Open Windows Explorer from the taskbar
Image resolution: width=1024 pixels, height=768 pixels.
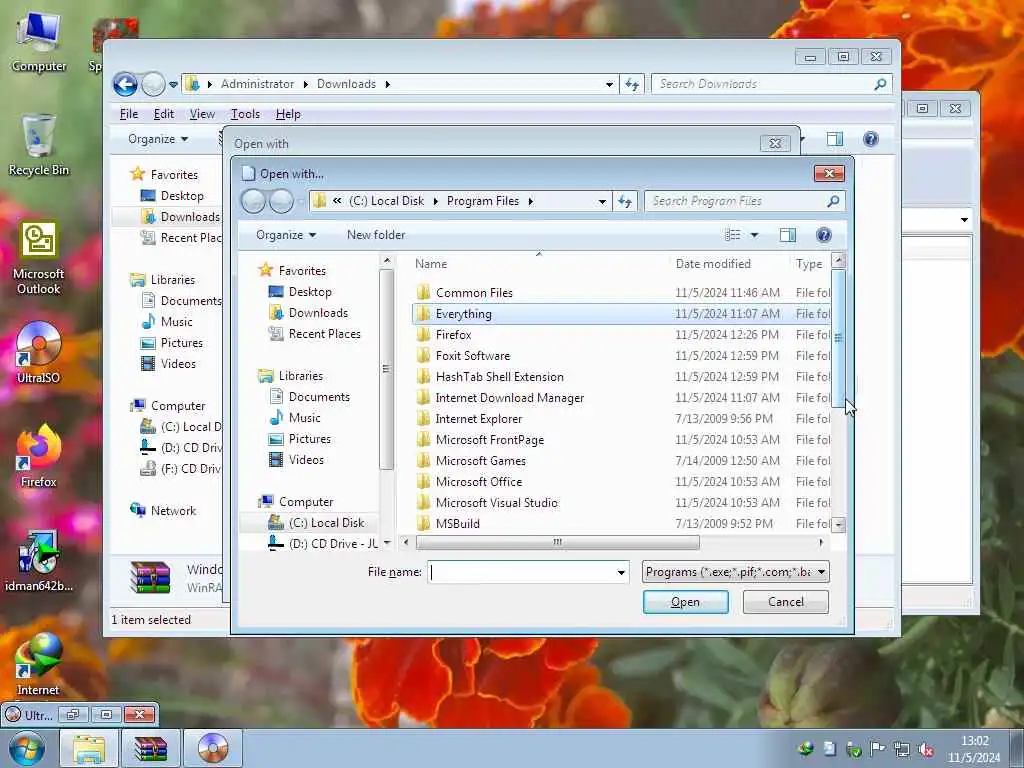tap(89, 748)
